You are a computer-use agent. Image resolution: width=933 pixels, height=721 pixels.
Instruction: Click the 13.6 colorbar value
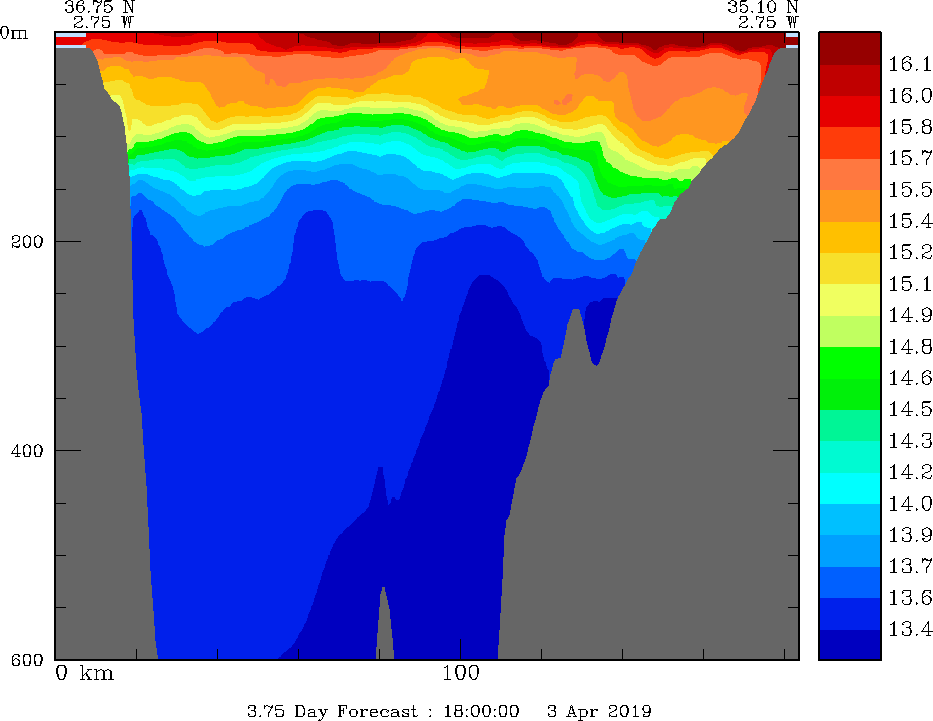910,598
